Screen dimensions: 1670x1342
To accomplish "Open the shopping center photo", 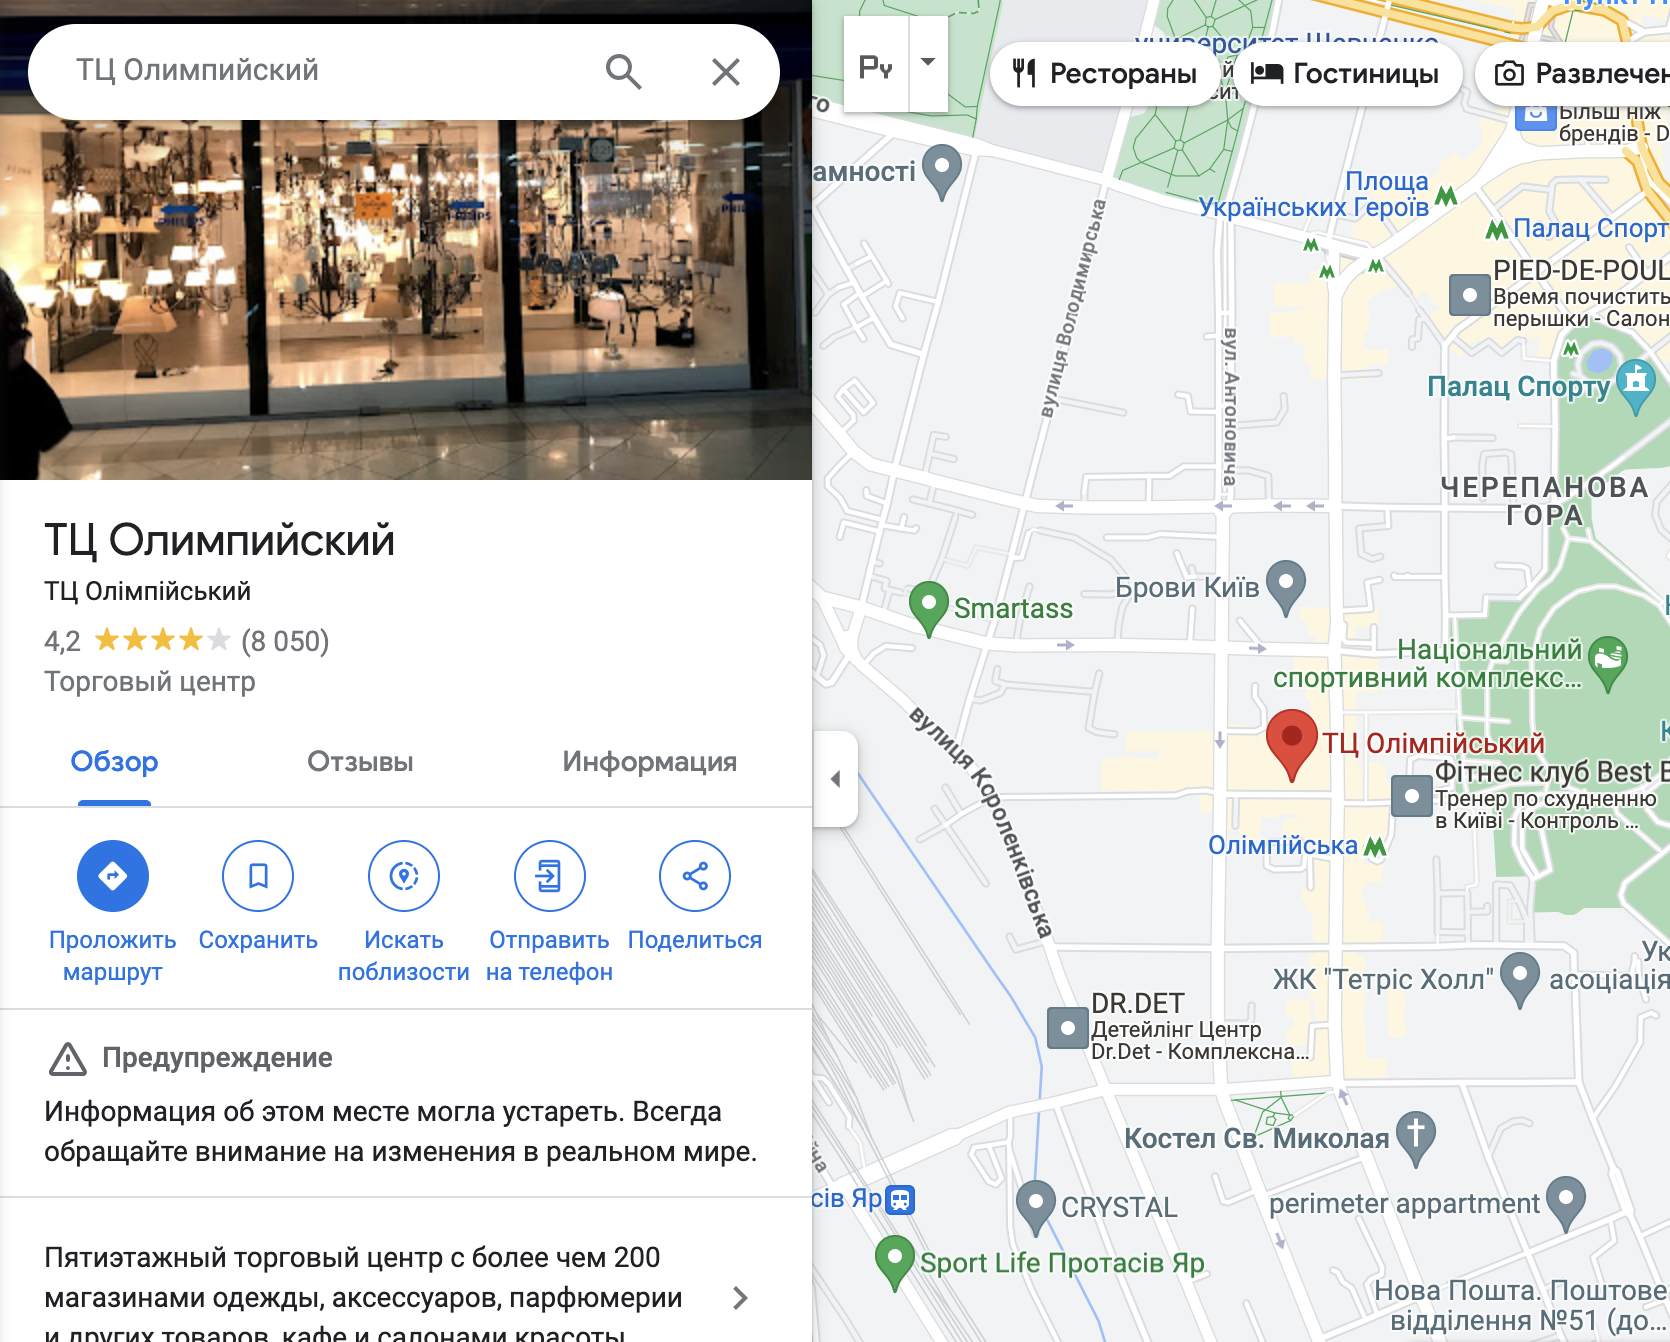I will click(406, 300).
